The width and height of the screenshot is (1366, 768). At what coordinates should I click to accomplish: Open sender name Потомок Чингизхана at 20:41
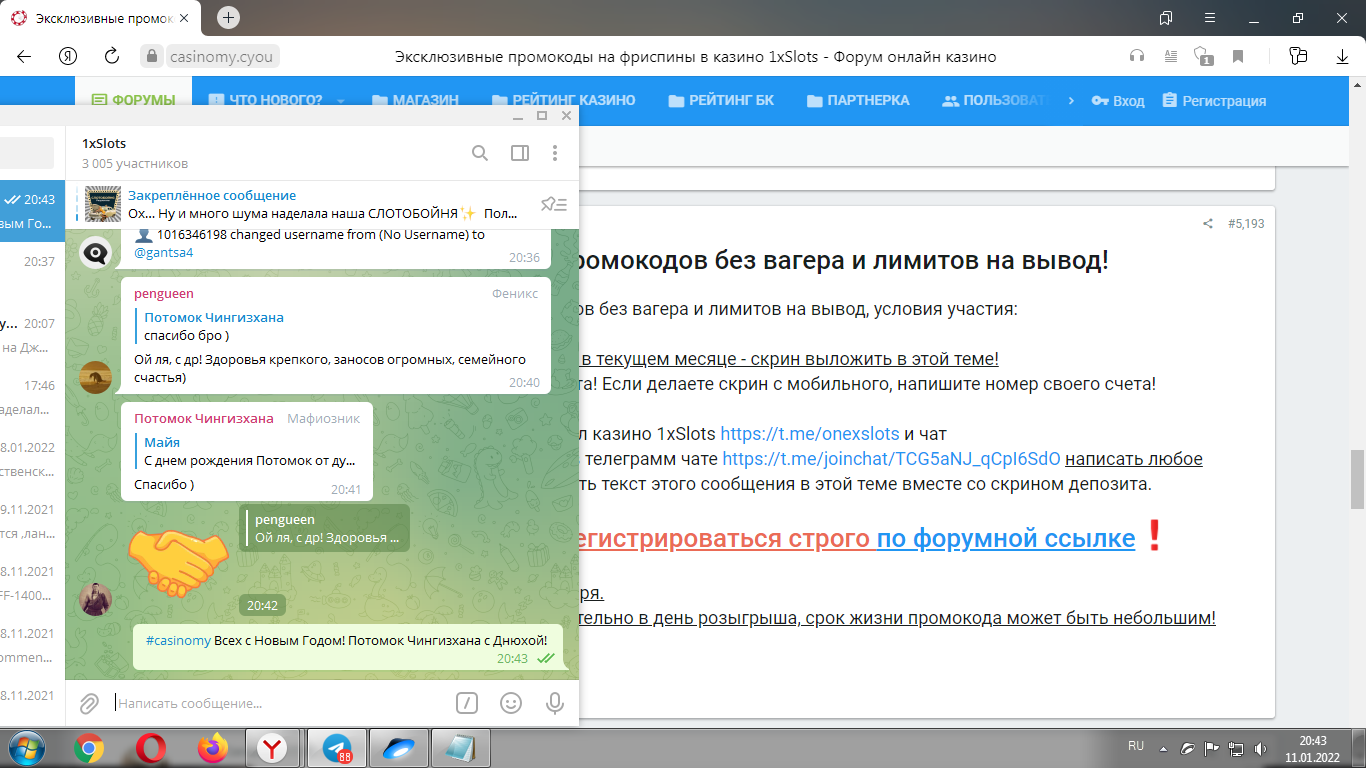(x=204, y=418)
